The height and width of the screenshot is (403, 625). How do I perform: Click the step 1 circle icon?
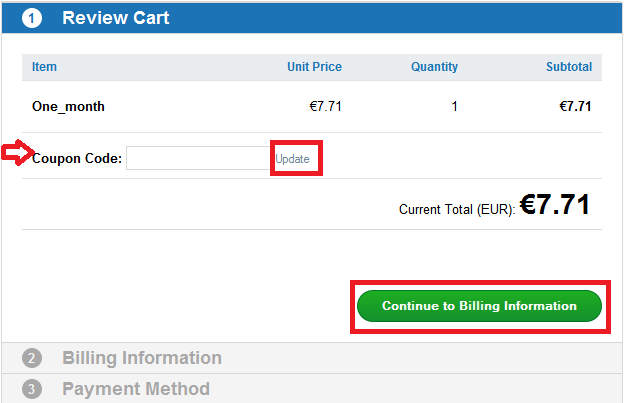coord(32,18)
